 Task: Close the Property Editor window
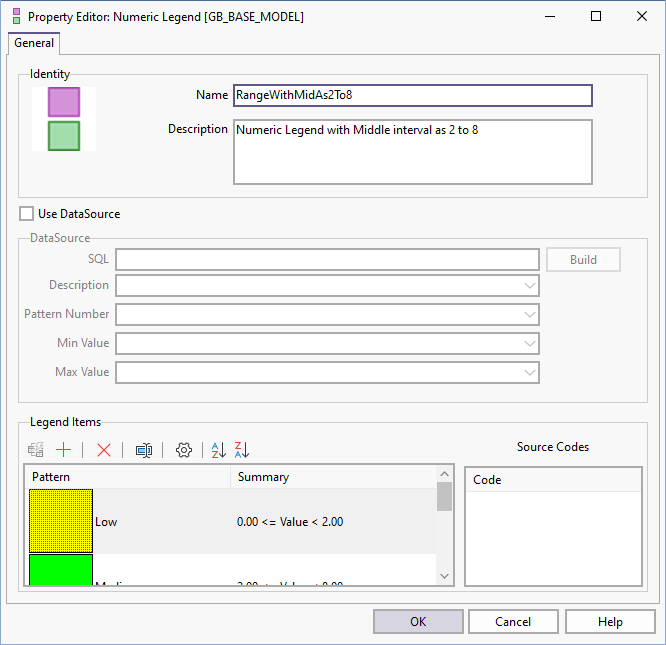[x=642, y=16]
